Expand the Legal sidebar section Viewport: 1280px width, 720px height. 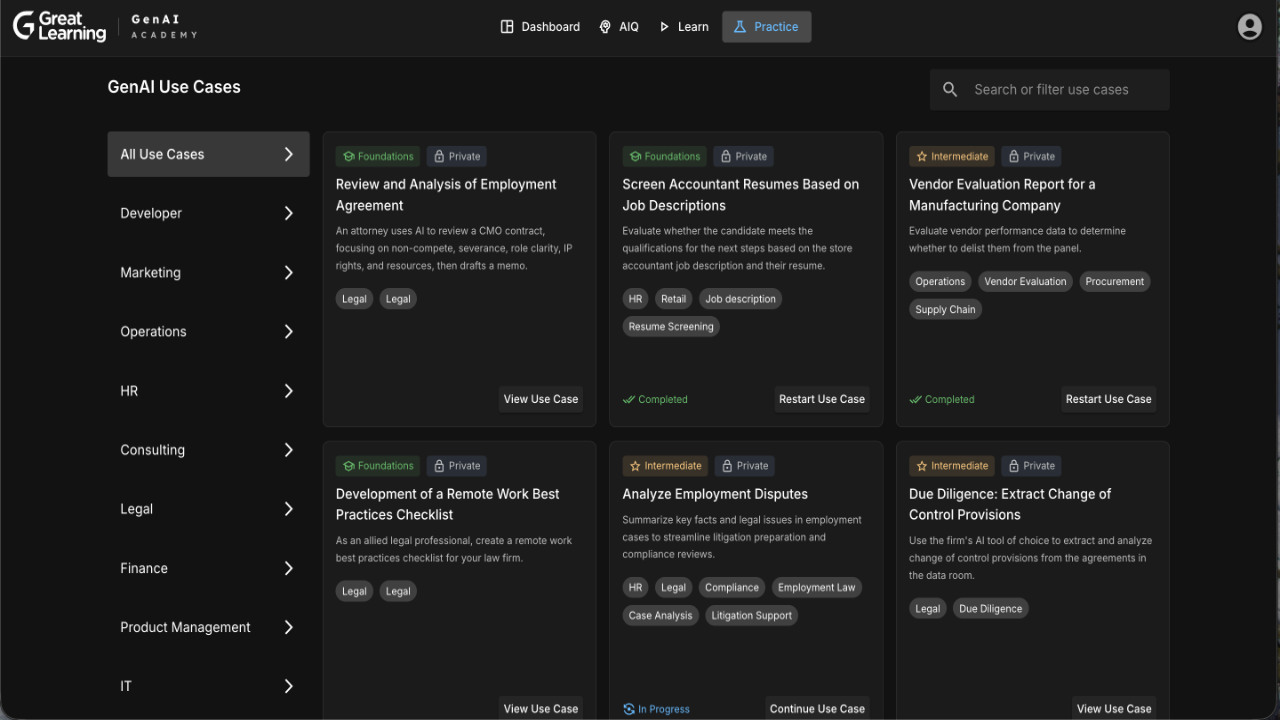click(x=207, y=508)
